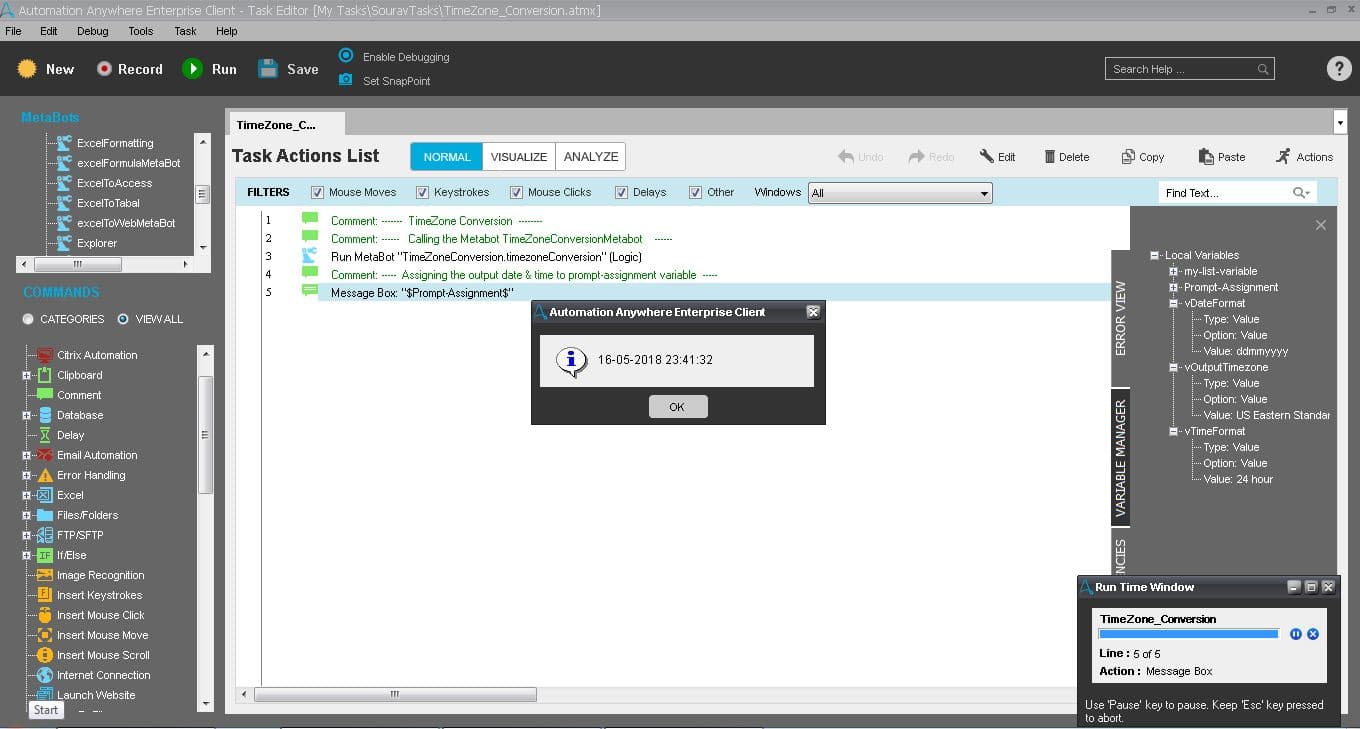
Task: Expand the Excel command group
Action: point(27,495)
